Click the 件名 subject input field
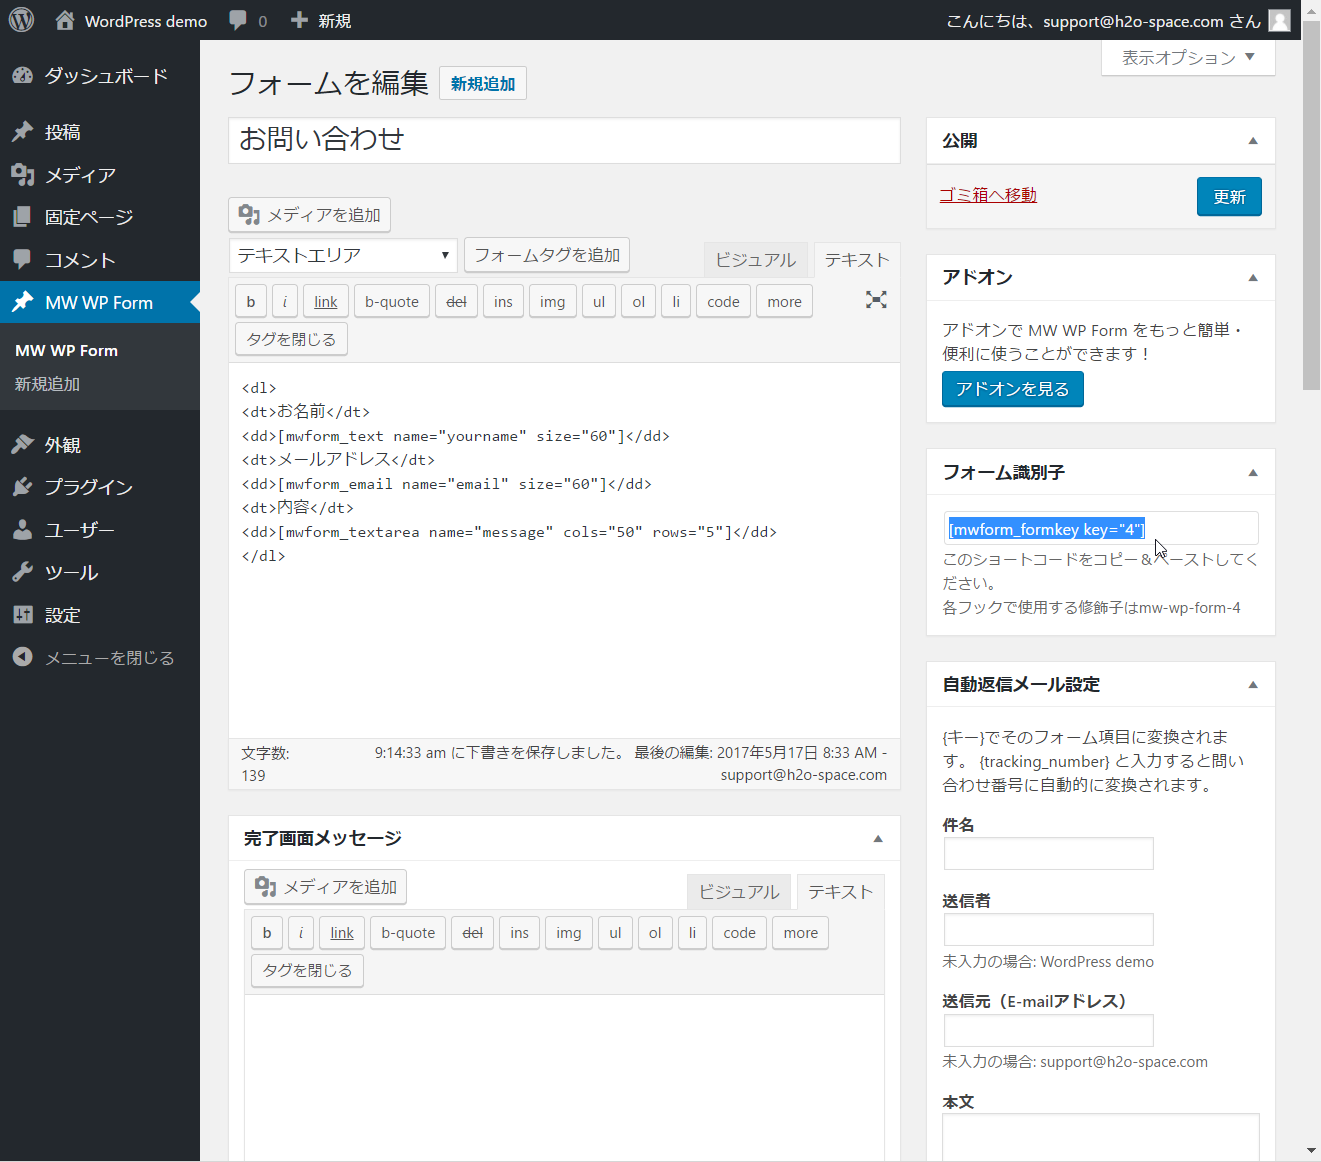This screenshot has width=1321, height=1162. (1048, 854)
